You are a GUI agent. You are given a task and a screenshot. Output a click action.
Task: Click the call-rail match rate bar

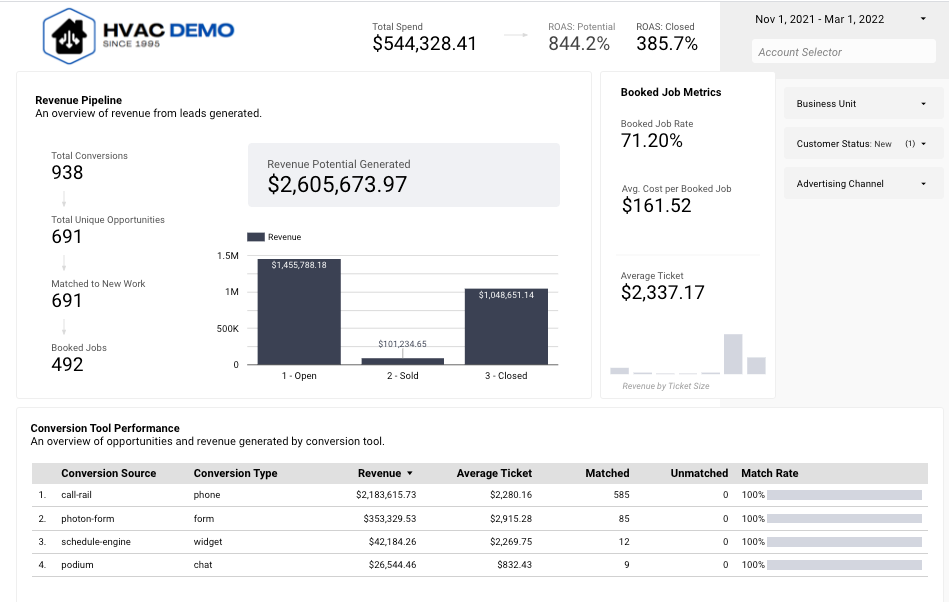tap(844, 495)
